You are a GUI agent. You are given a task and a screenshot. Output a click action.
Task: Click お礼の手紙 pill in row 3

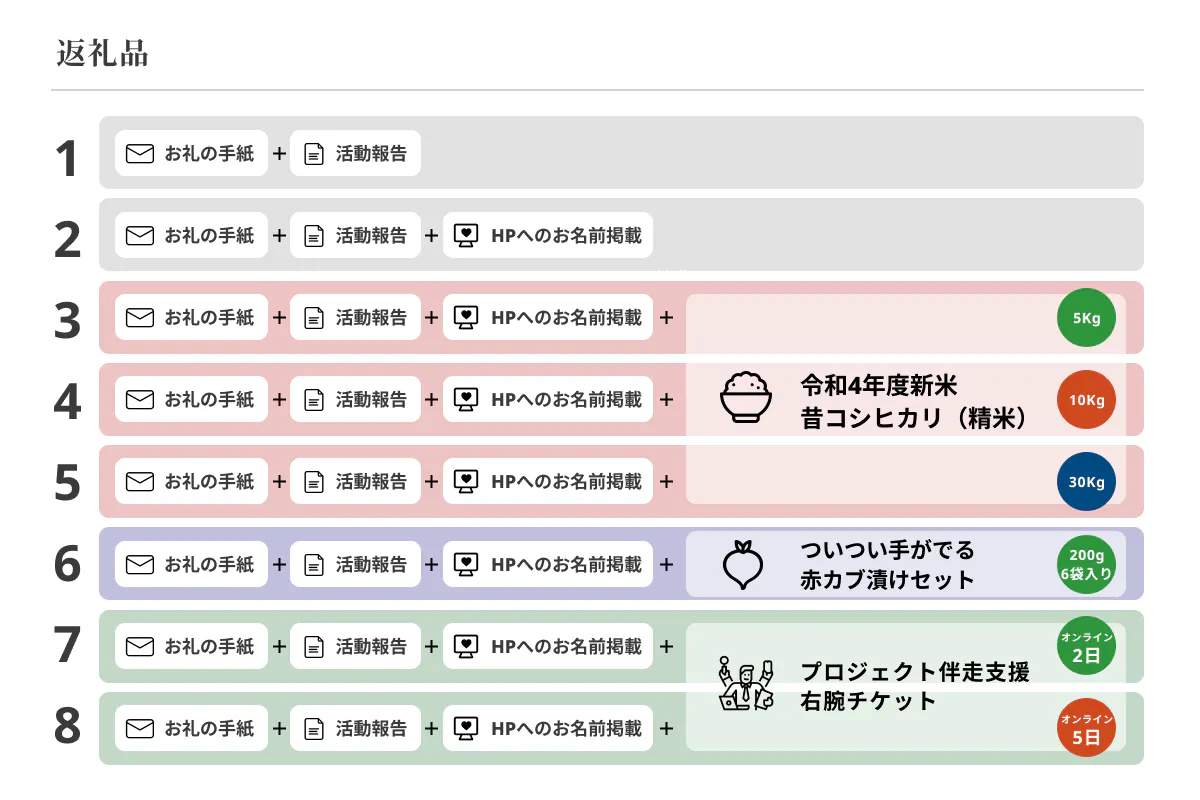191,318
